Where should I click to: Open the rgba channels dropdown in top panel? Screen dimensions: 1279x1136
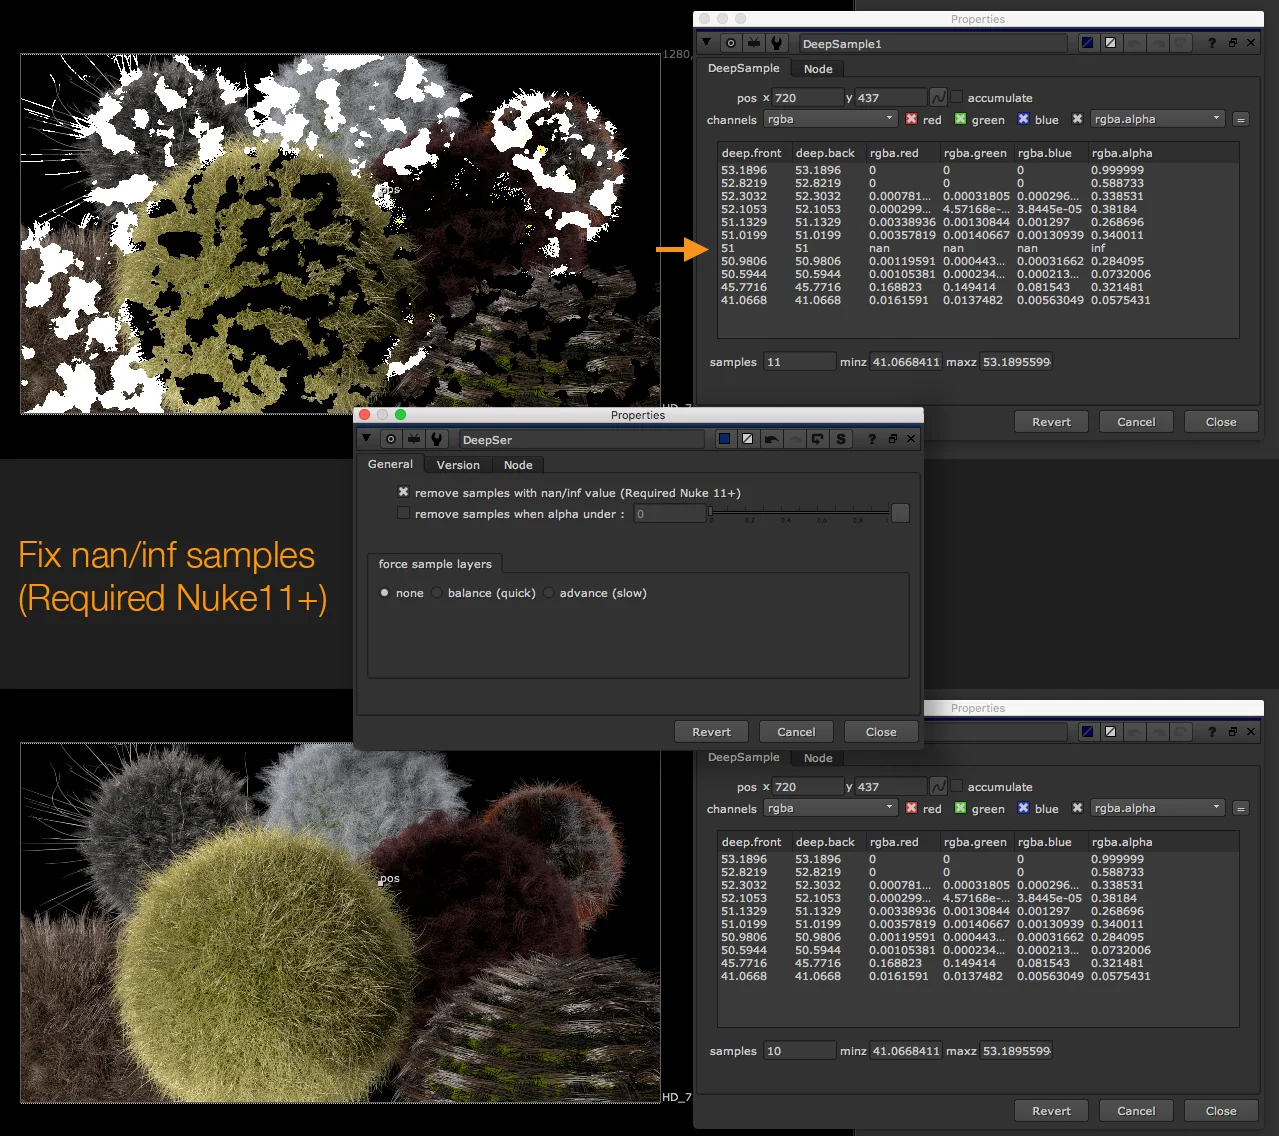tap(831, 119)
